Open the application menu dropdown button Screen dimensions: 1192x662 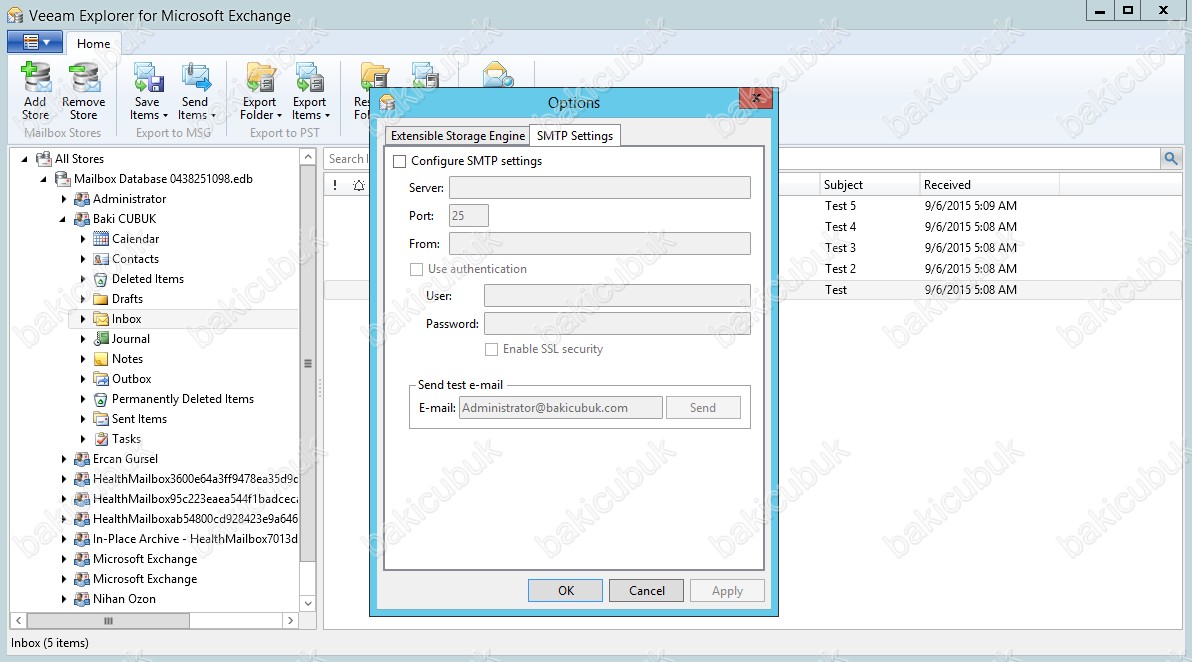tap(35, 43)
